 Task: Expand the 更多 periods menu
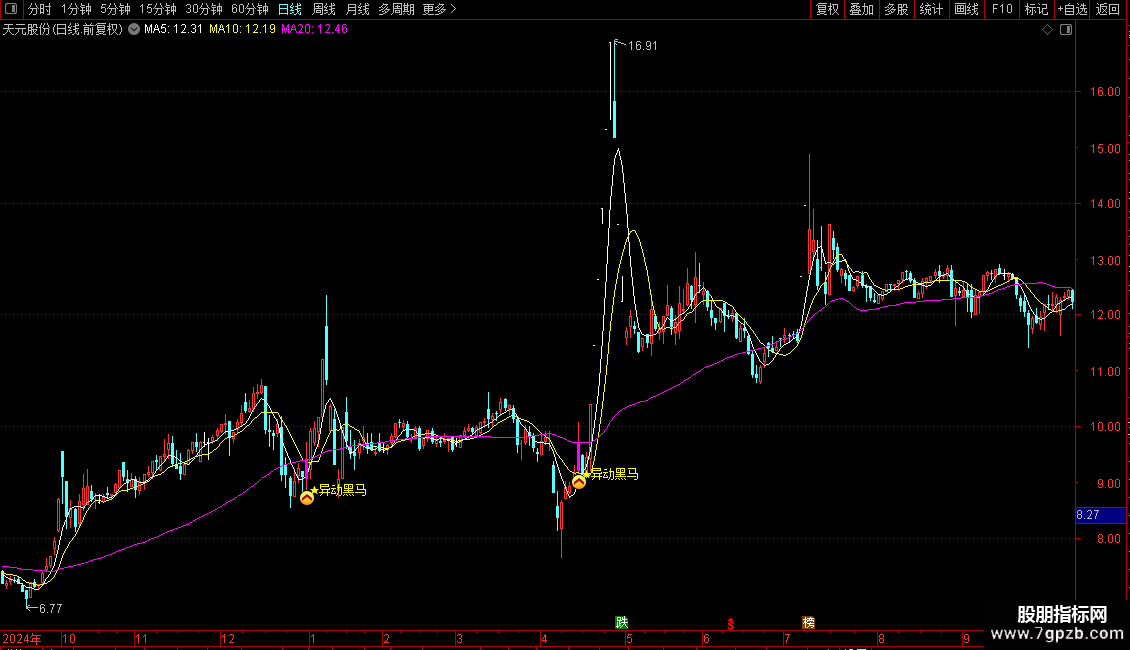coord(440,9)
